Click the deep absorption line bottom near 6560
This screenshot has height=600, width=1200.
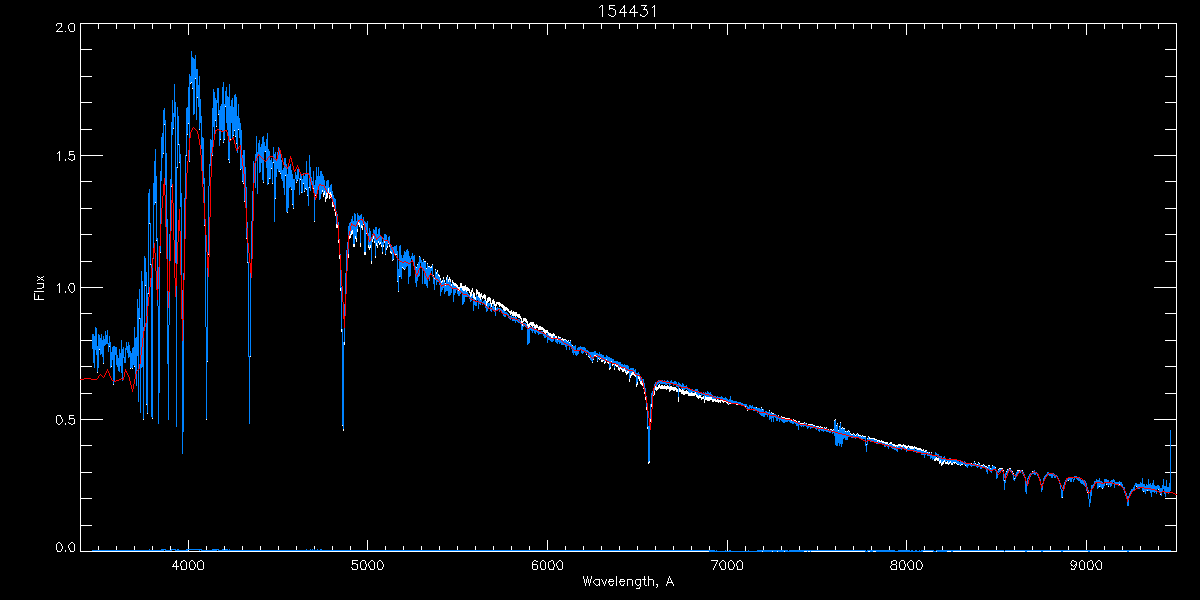click(649, 461)
